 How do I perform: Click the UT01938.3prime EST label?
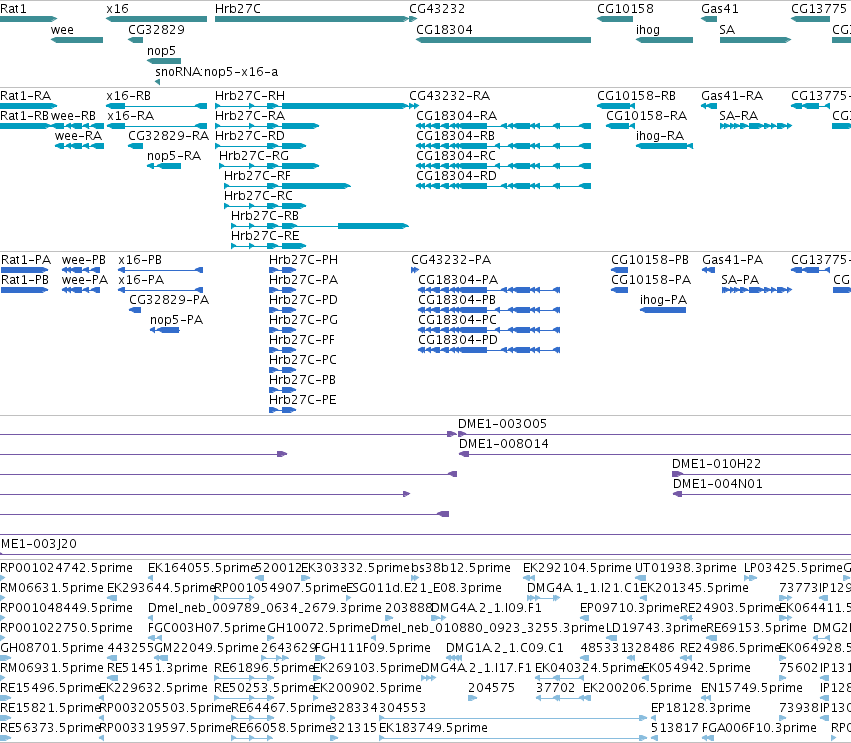pos(685,568)
